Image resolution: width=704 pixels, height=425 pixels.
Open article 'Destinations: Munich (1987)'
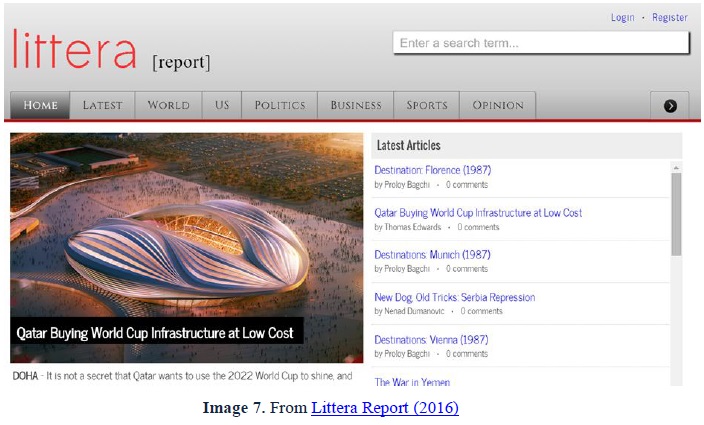click(x=432, y=255)
